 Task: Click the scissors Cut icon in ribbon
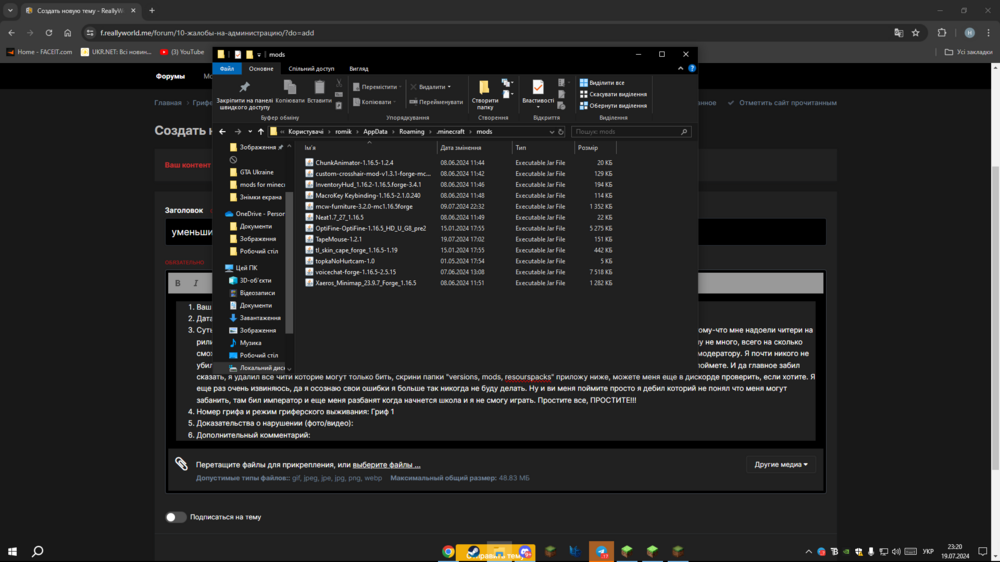[339, 84]
